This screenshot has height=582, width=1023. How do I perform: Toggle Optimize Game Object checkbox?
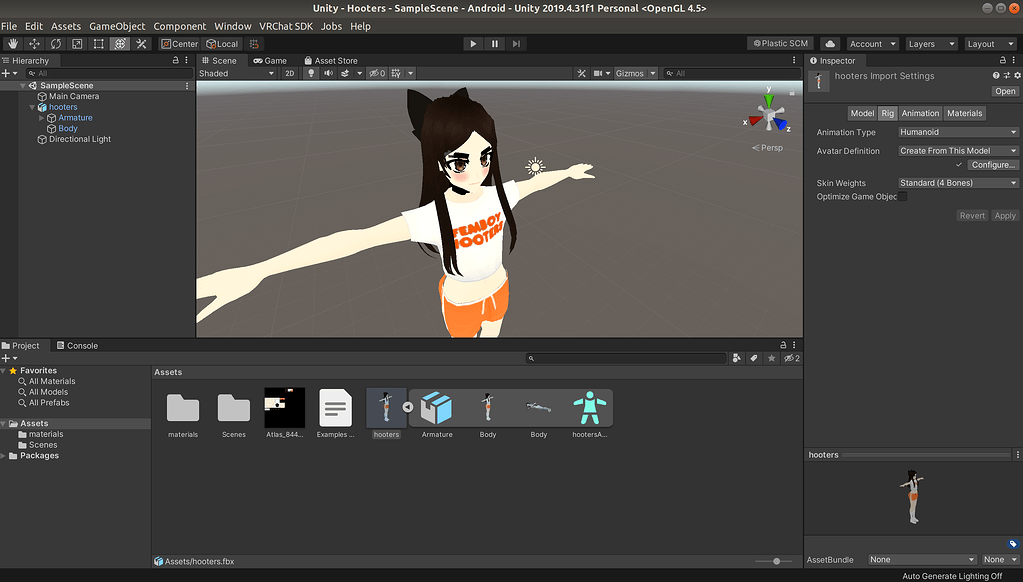tap(903, 197)
